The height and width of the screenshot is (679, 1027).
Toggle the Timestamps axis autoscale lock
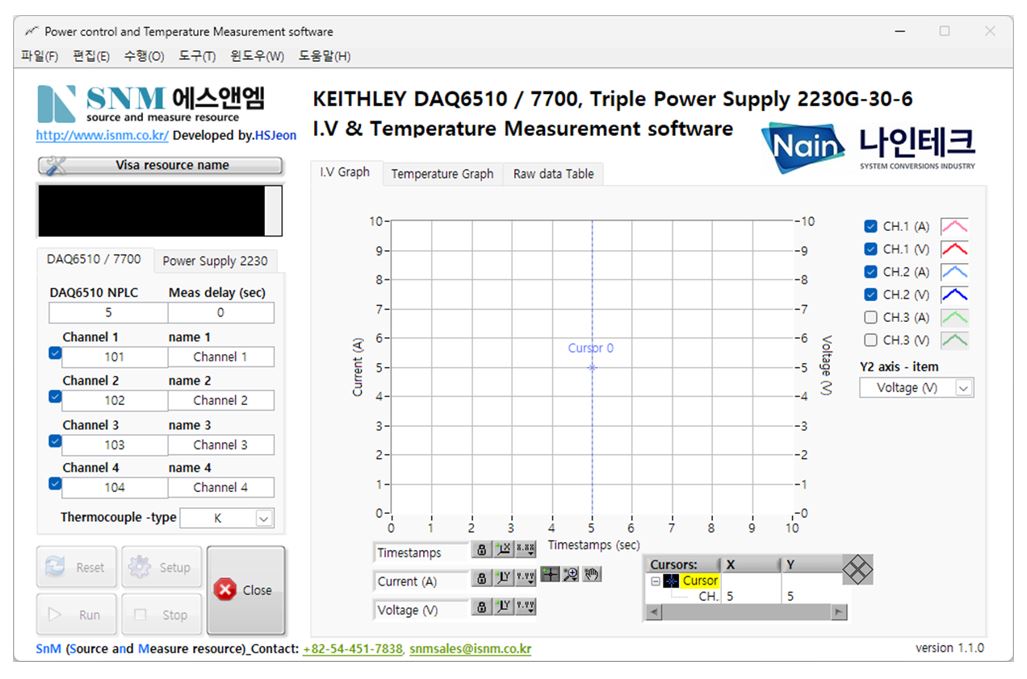pyautogui.click(x=481, y=551)
